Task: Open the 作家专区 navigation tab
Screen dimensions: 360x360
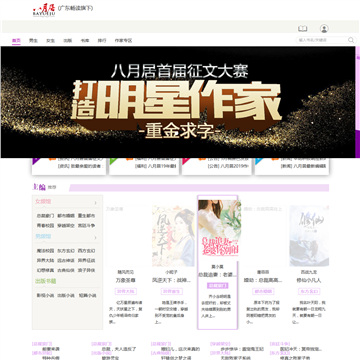Action: (123, 40)
